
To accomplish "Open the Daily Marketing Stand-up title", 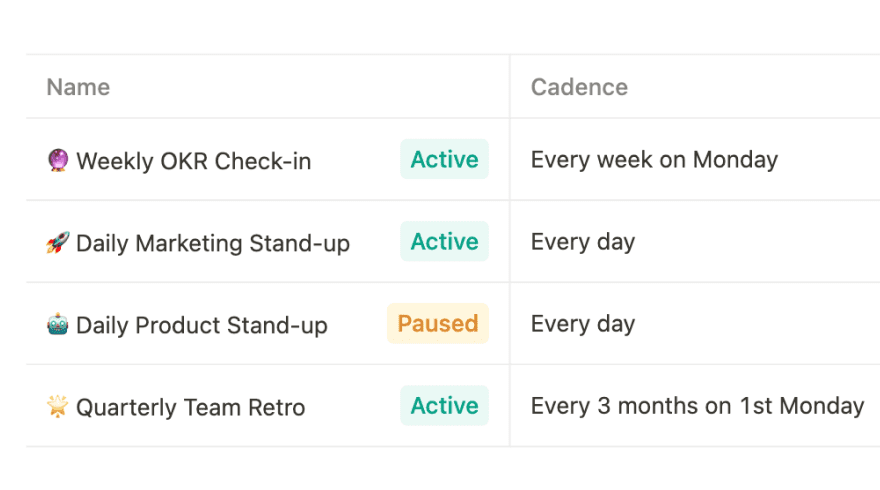I will coord(213,243).
